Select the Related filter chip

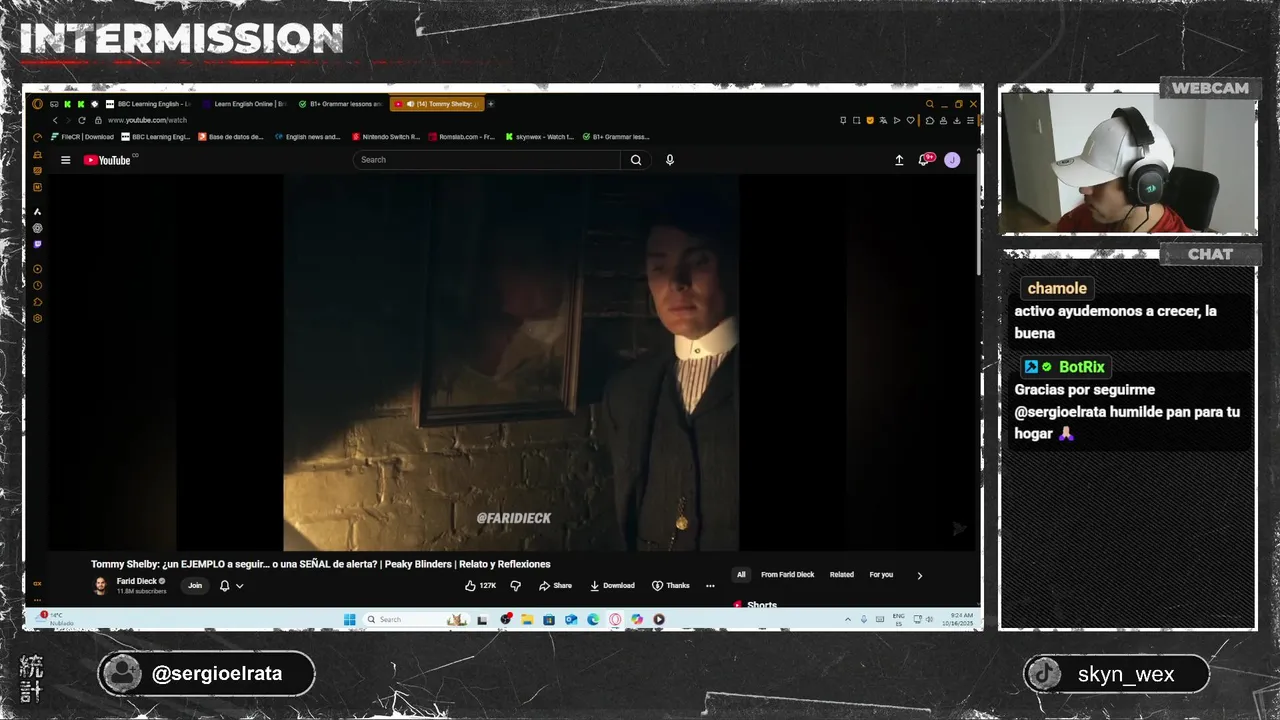coord(842,575)
